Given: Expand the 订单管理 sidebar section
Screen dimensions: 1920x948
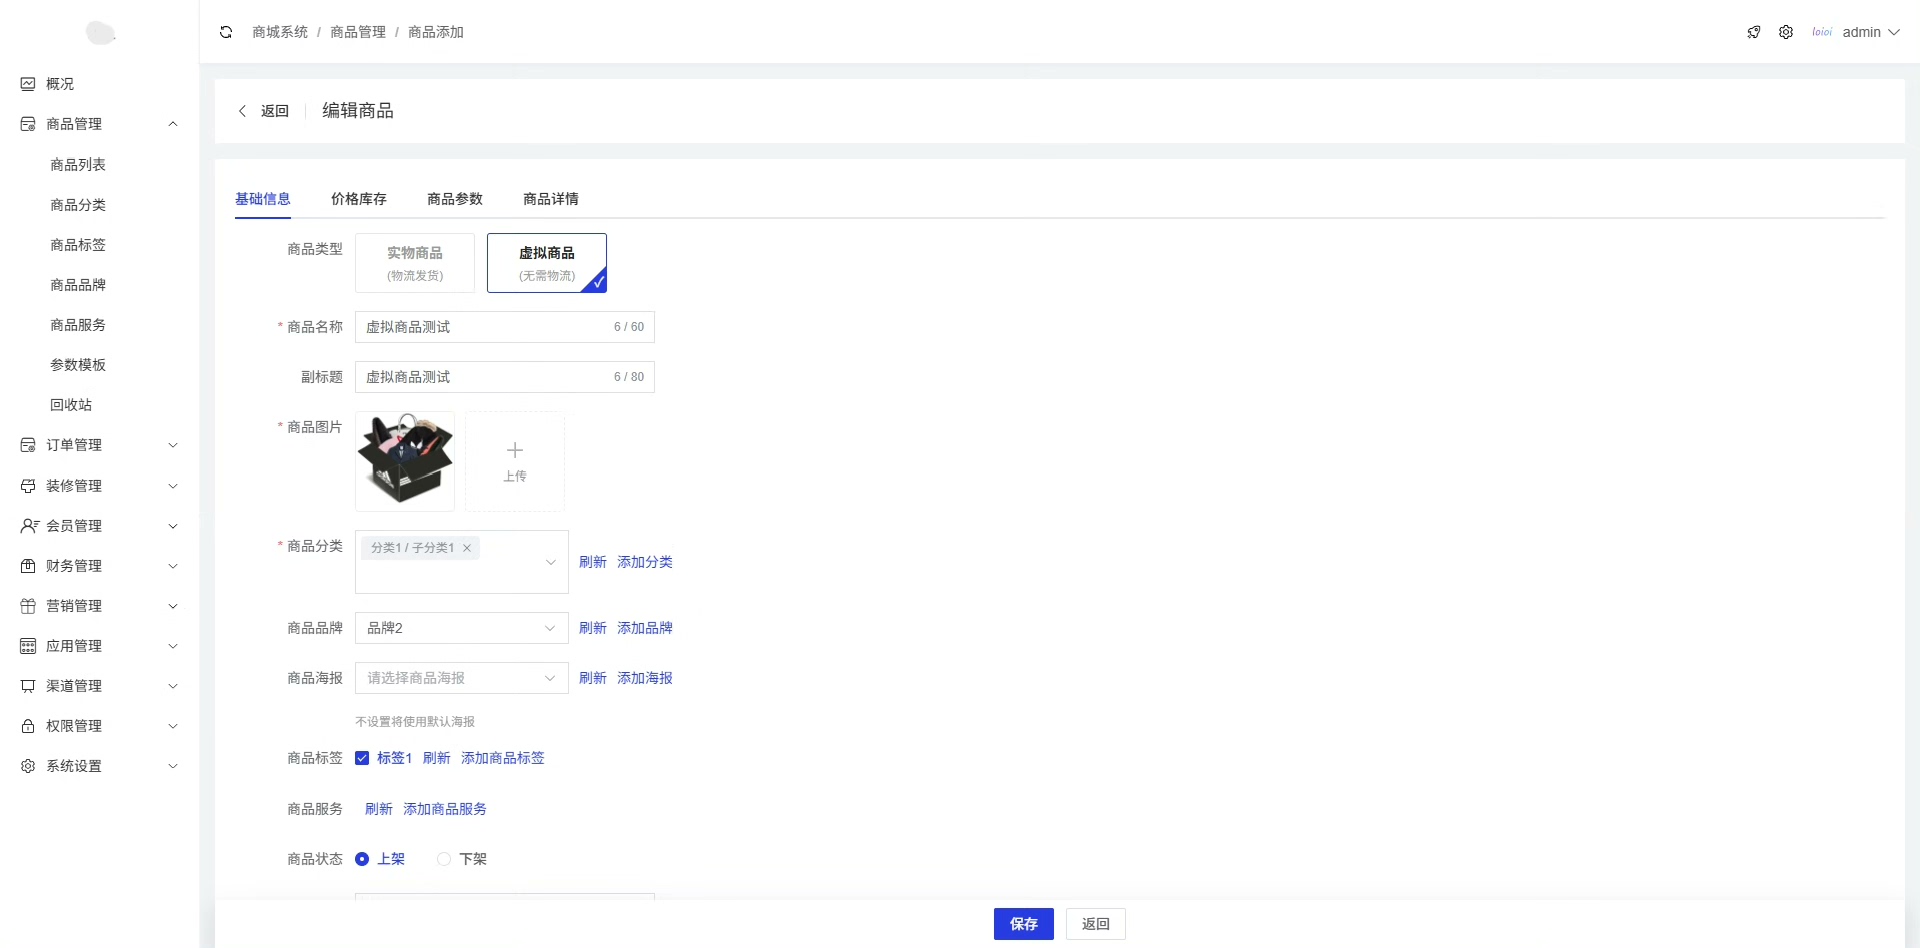Looking at the screenshot, I should (x=173, y=445).
